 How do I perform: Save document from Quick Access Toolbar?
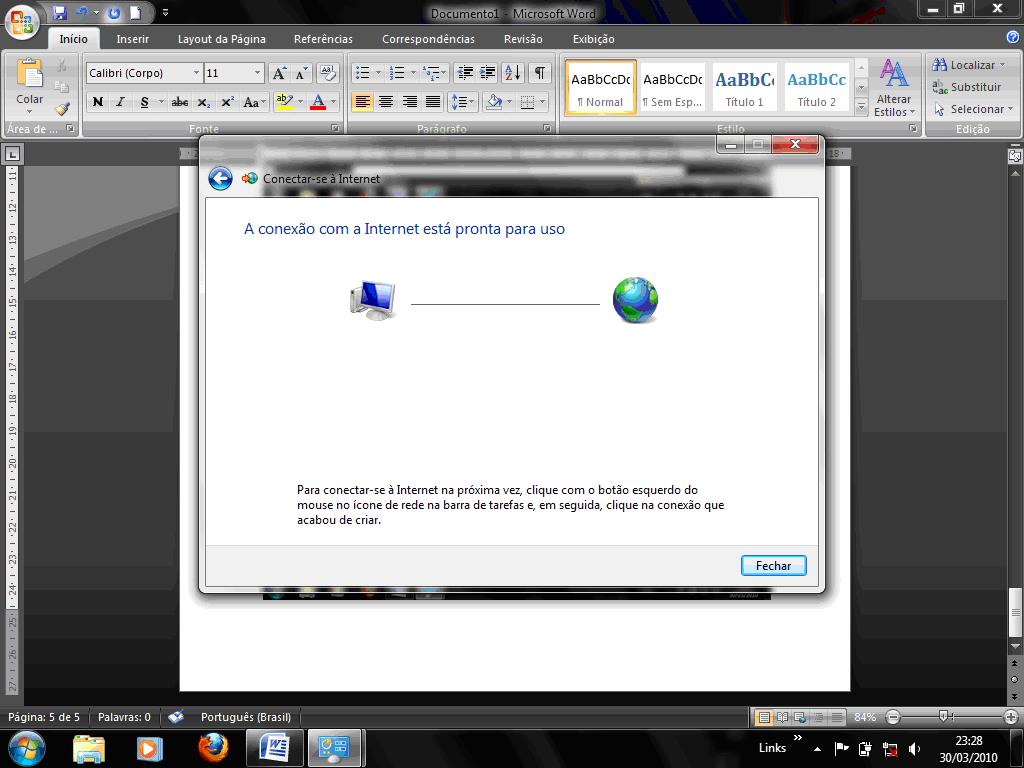point(60,12)
